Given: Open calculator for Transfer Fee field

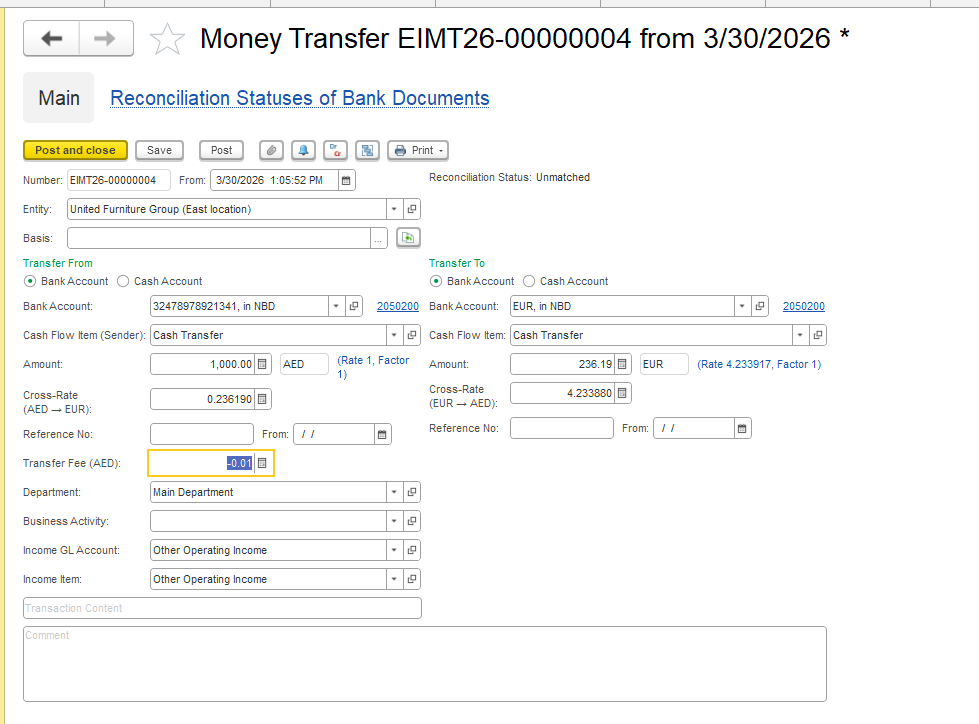Looking at the screenshot, I should click(x=262, y=463).
